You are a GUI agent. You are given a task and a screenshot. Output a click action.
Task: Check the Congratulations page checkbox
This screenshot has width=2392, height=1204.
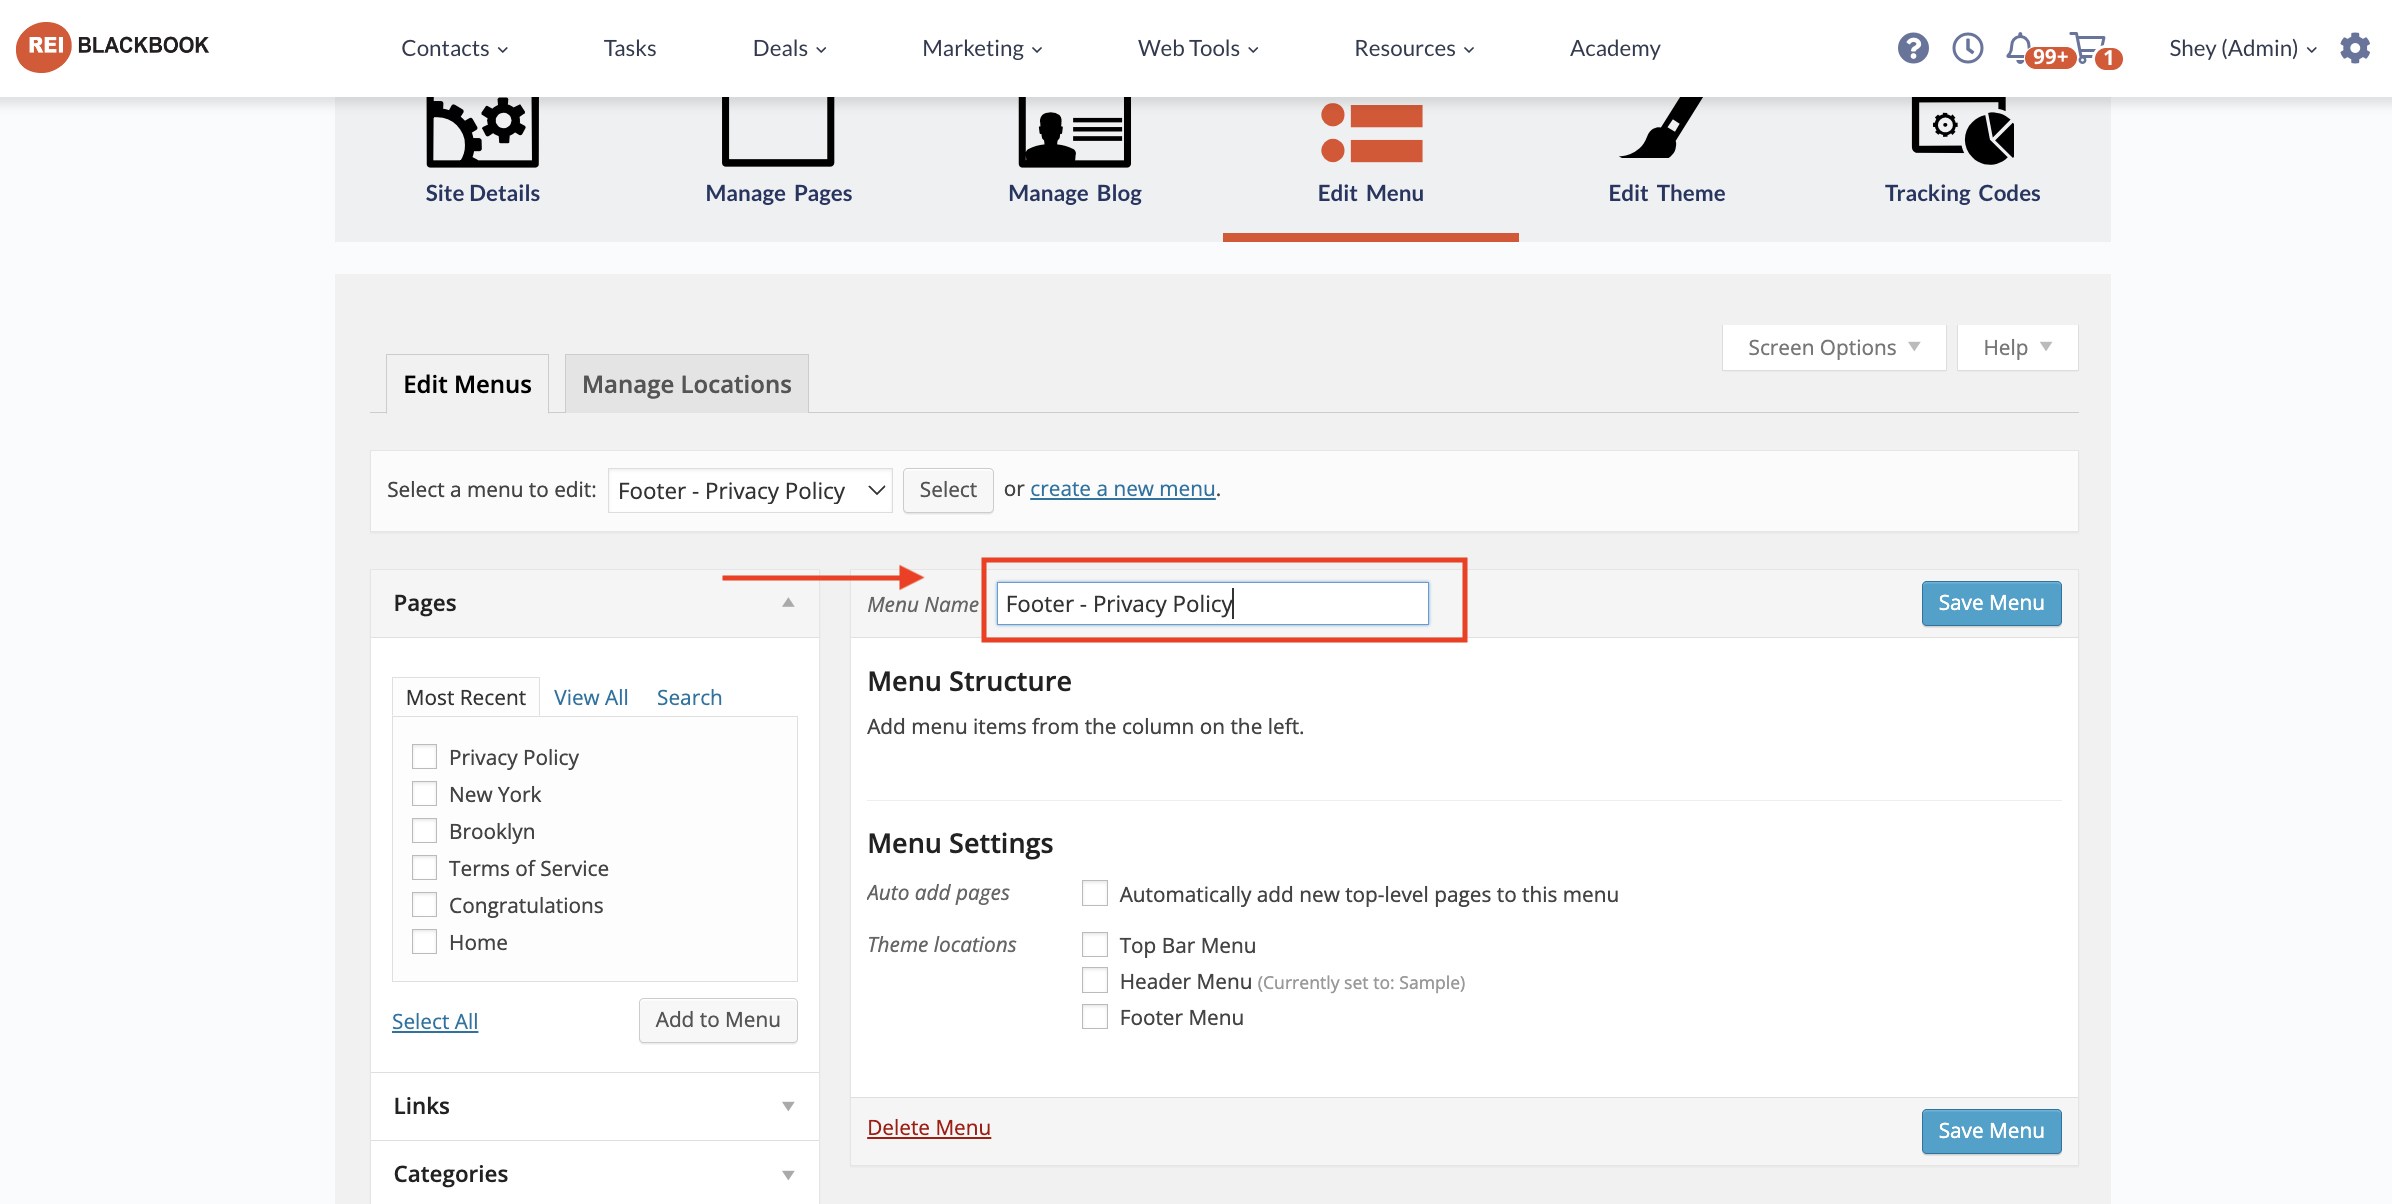click(x=424, y=904)
